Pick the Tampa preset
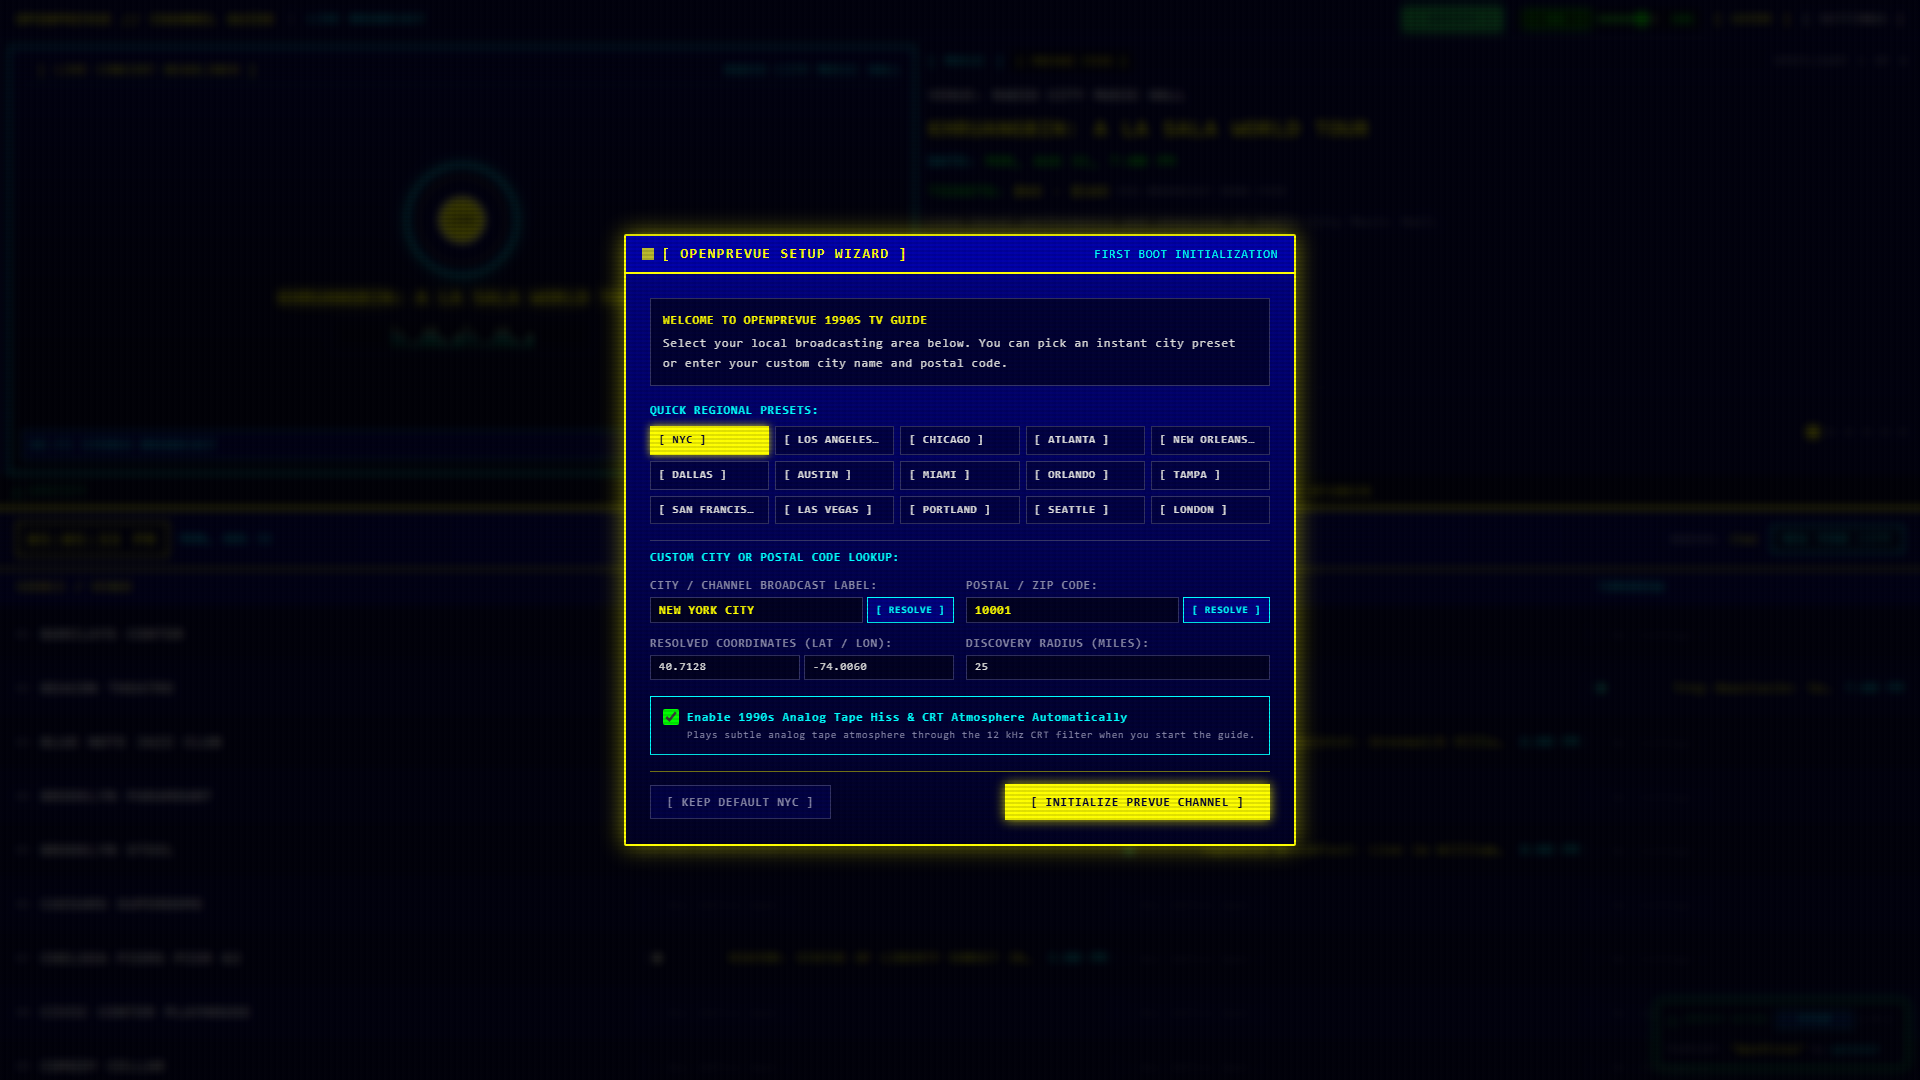This screenshot has width=1920, height=1080. tap(1210, 475)
